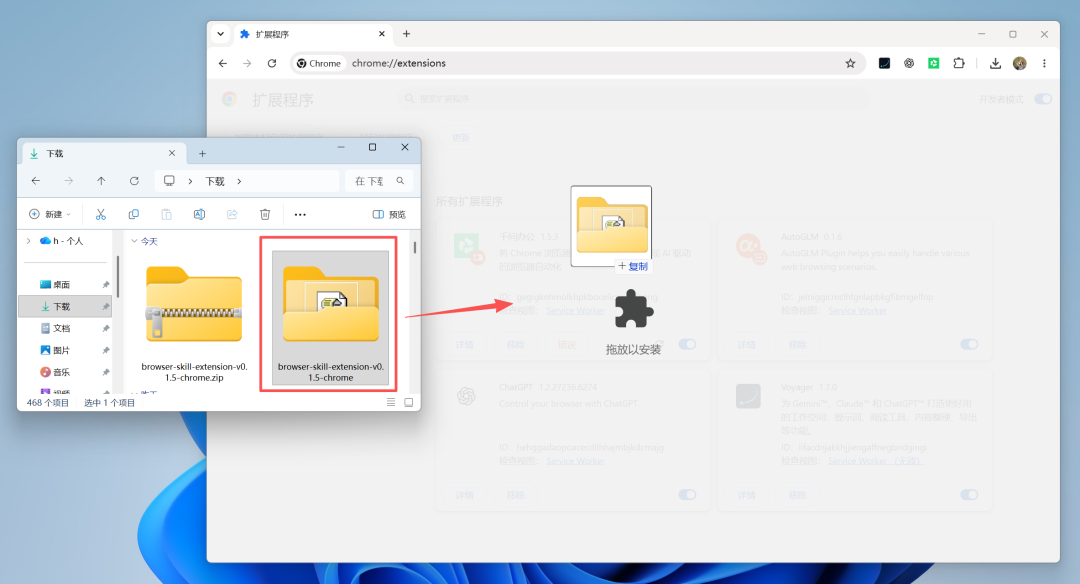This screenshot has width=1080, height=584.
Task: Open Service Worker link on ChatGPT card
Action: click(x=575, y=461)
